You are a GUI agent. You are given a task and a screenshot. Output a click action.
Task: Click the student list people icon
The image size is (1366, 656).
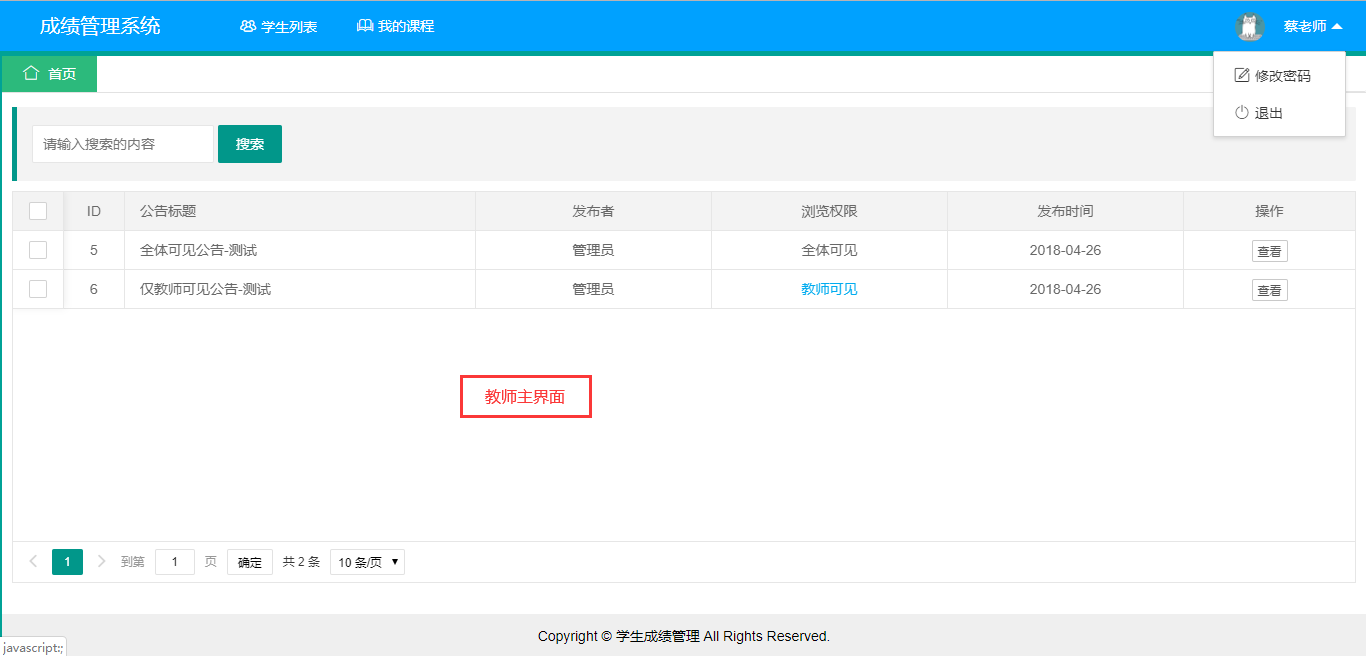[x=248, y=26]
